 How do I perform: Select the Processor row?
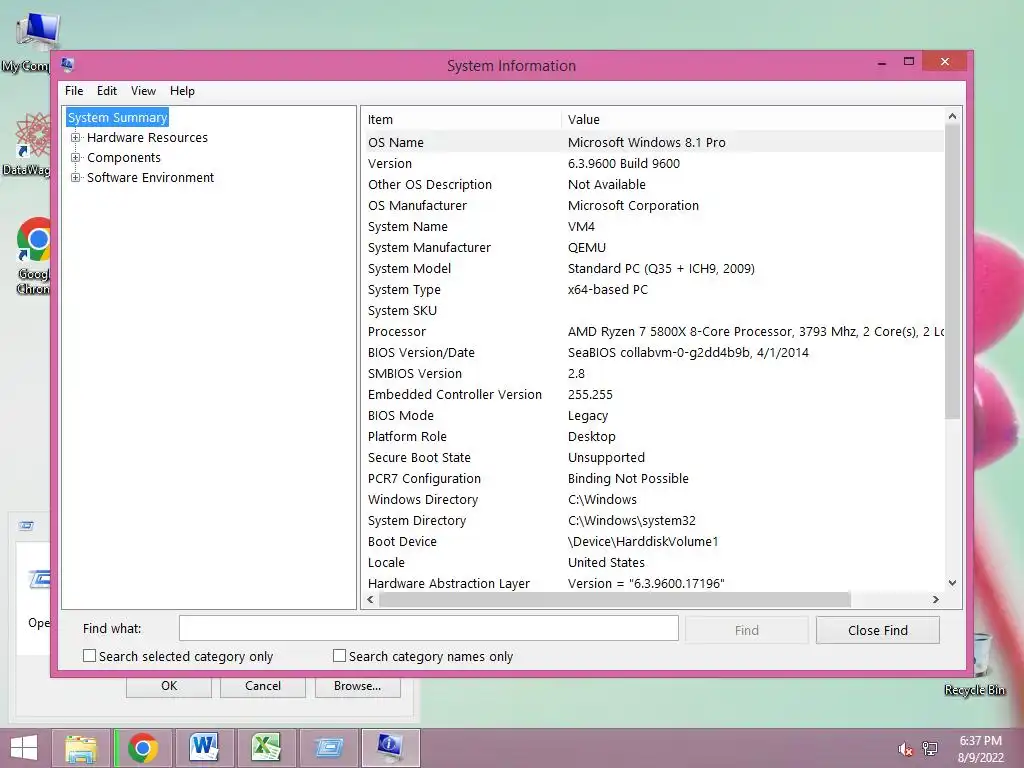click(x=653, y=331)
